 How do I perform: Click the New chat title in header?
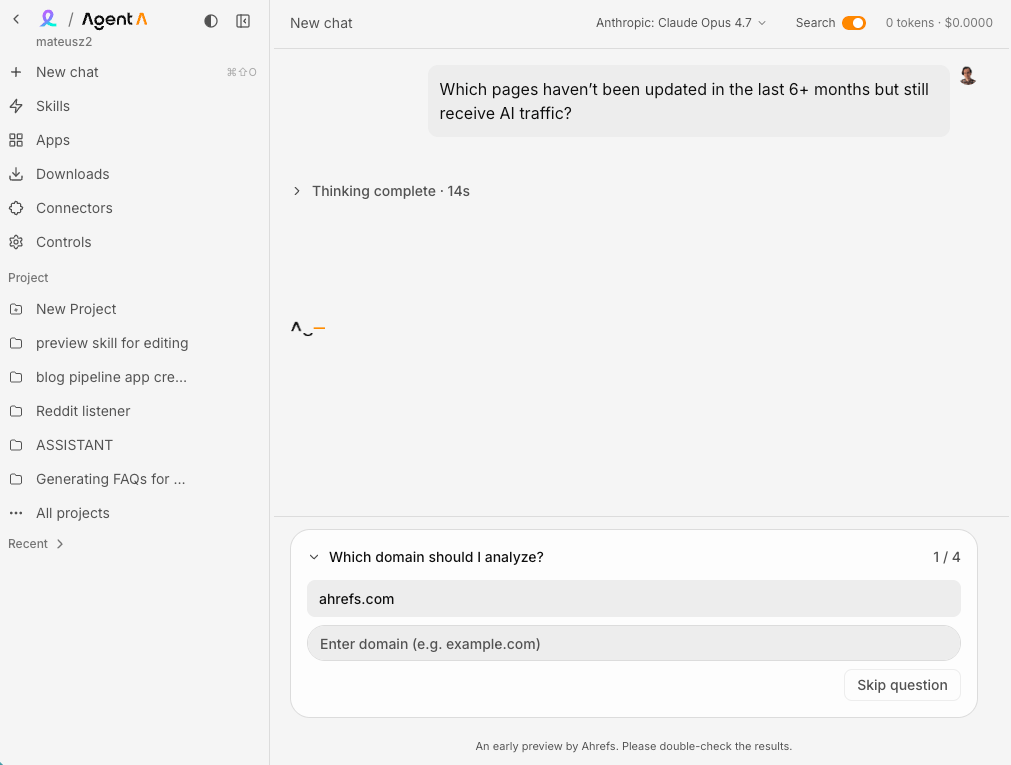coord(321,23)
